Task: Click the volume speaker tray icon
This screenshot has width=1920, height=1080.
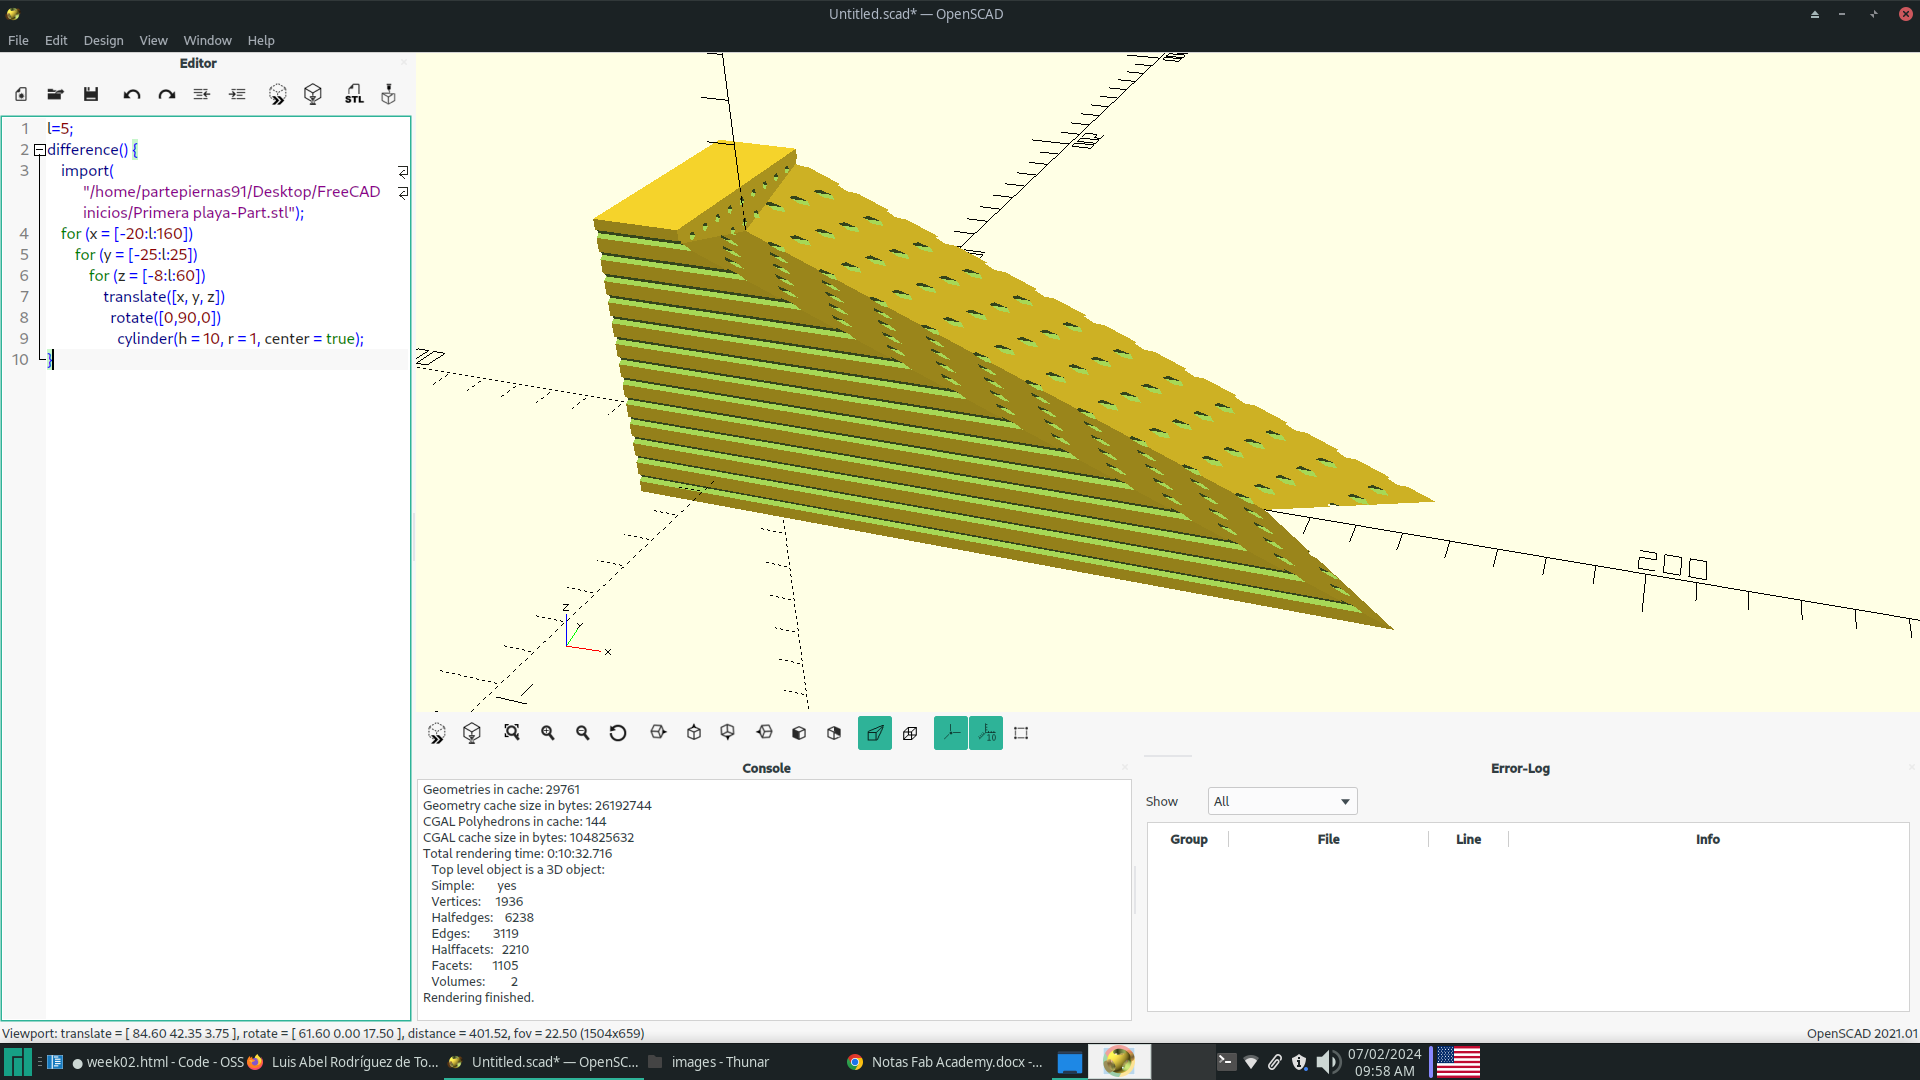Action: tap(1327, 1062)
